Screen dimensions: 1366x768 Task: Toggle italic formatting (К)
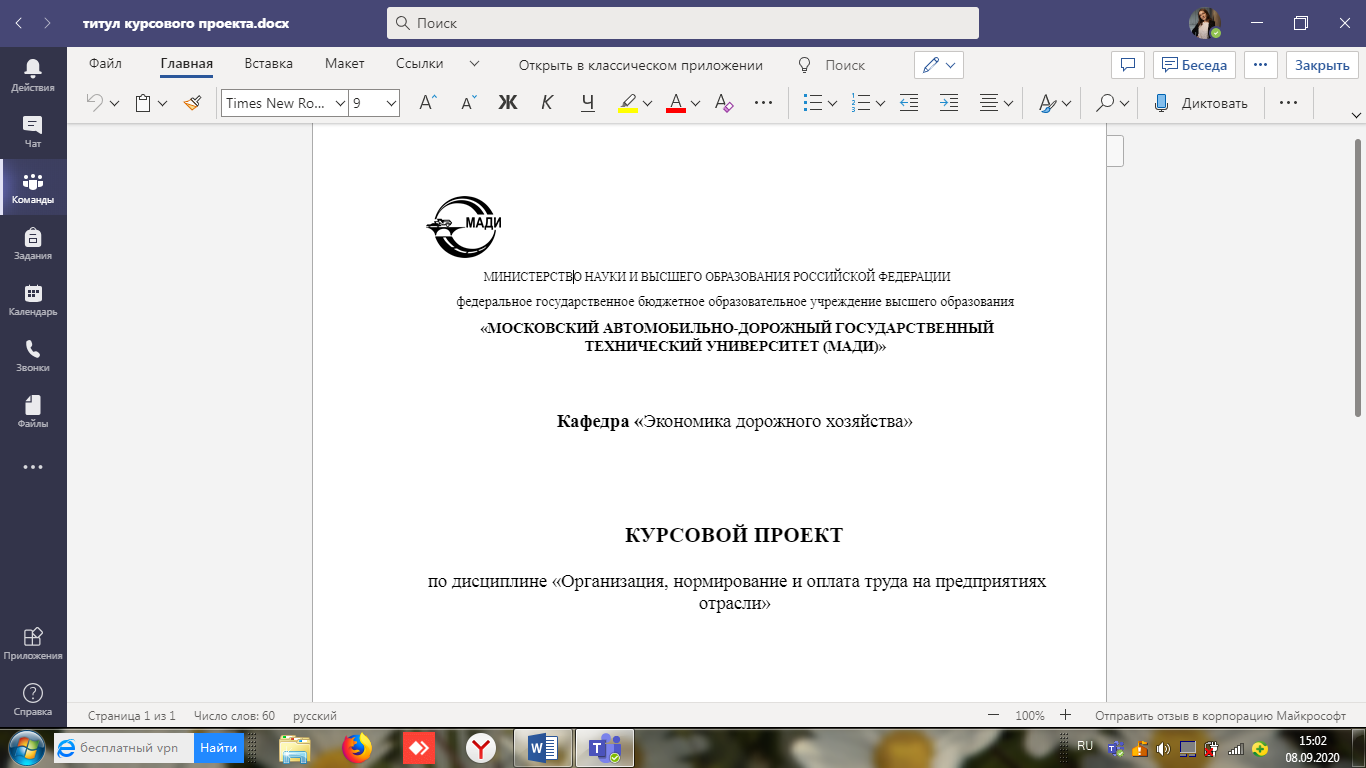[547, 103]
